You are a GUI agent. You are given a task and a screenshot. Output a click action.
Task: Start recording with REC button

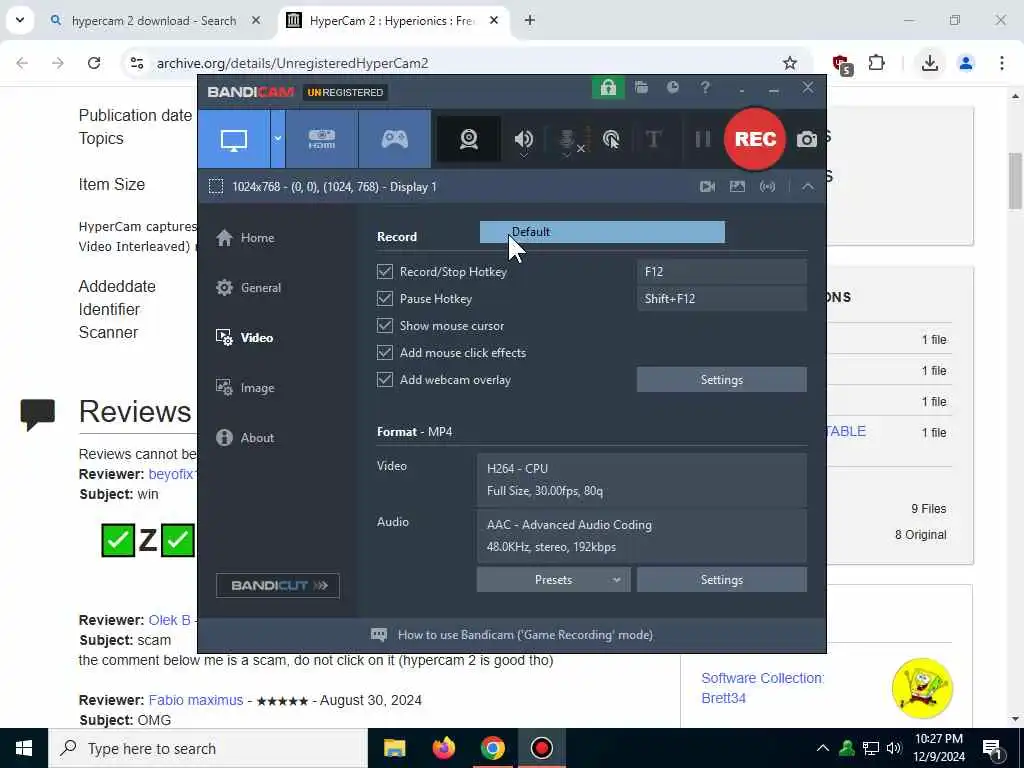tap(755, 139)
